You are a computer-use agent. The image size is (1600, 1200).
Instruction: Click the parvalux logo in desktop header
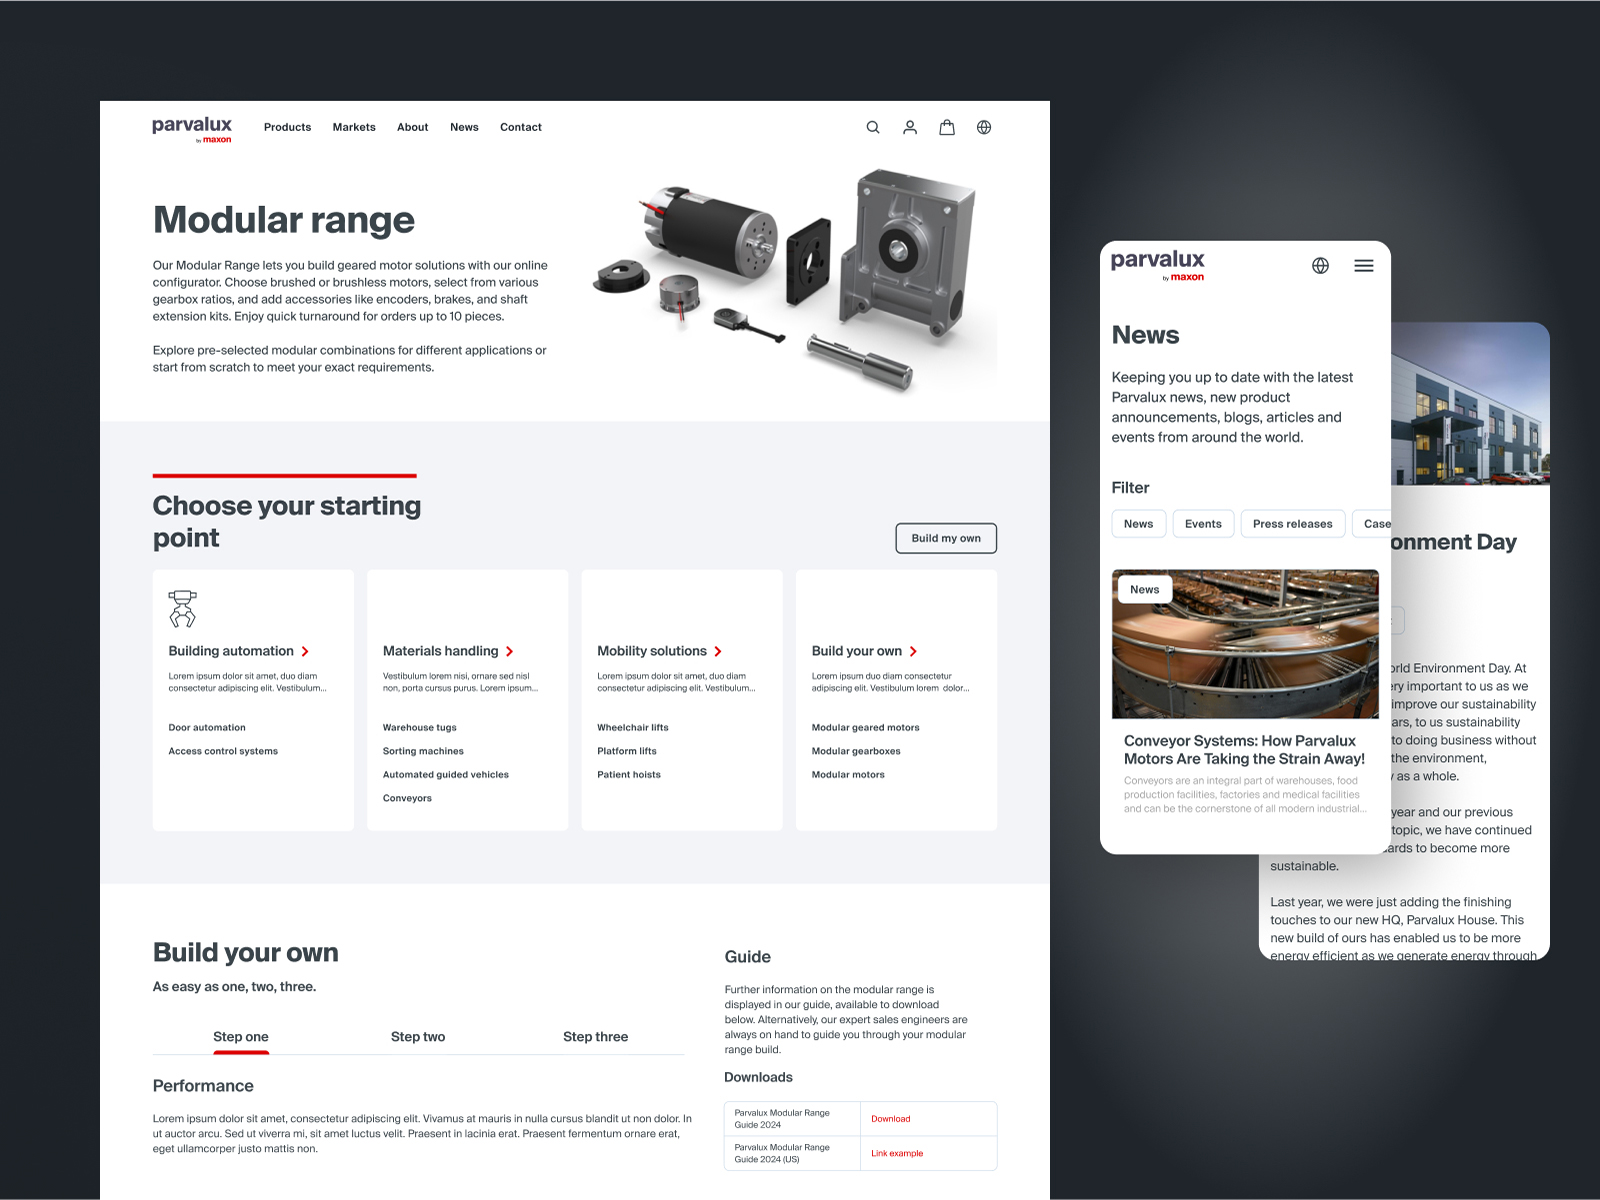tap(192, 129)
